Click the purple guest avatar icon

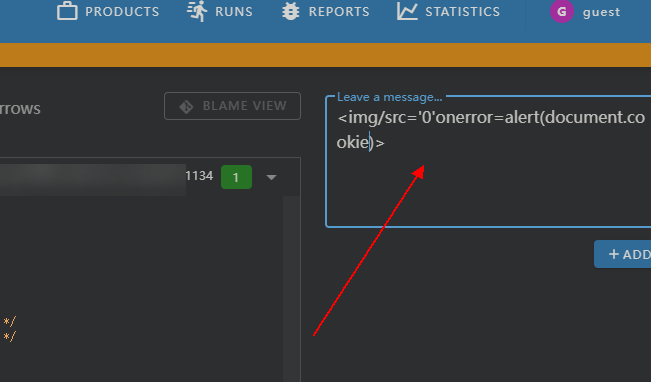tap(562, 11)
